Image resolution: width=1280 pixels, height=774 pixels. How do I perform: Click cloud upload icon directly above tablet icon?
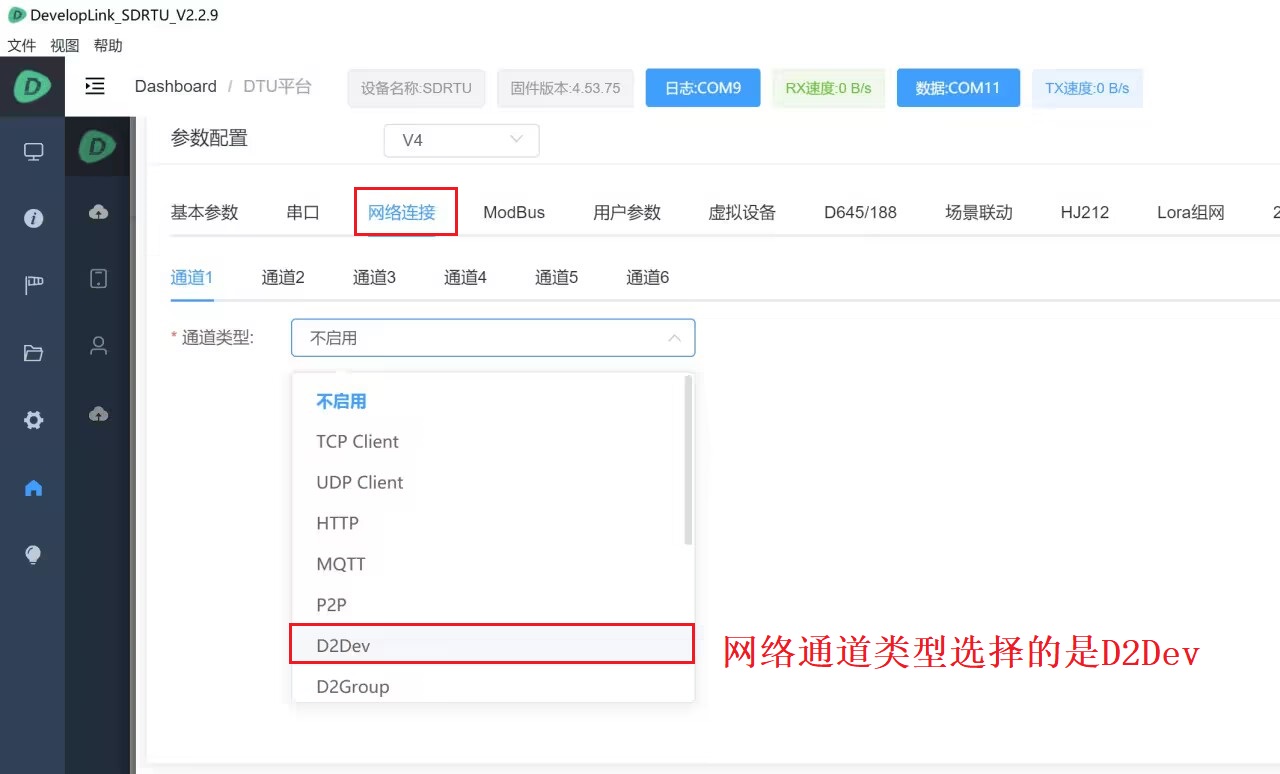point(98,212)
